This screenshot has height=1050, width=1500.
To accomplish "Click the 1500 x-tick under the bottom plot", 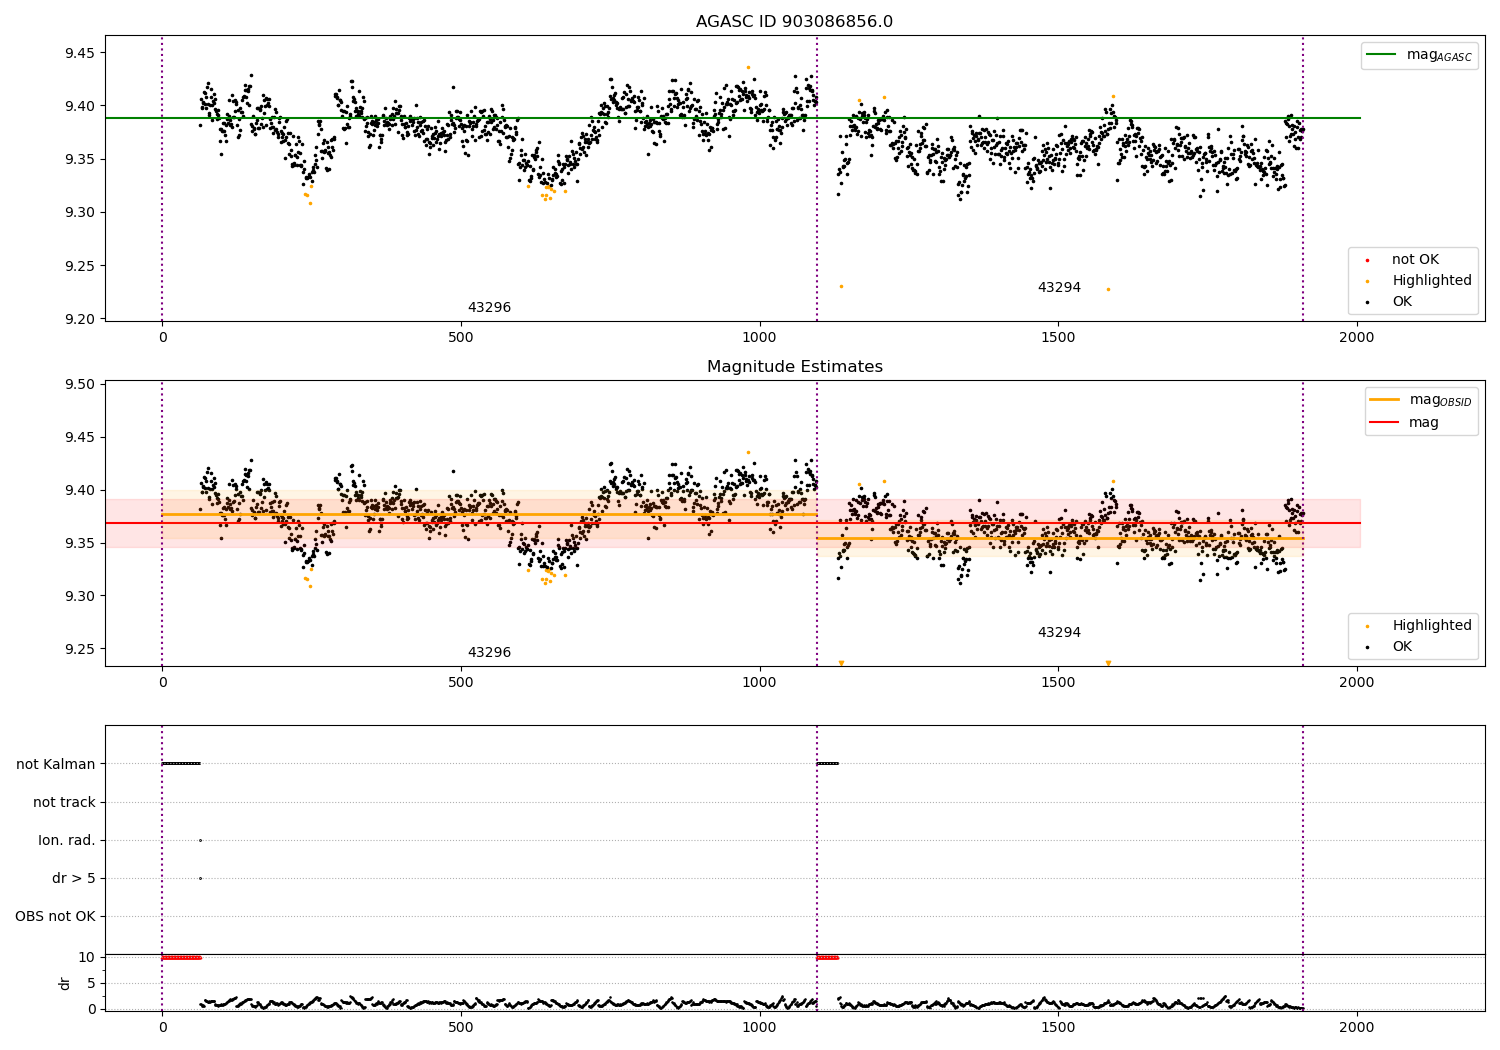I will (x=1058, y=1027).
